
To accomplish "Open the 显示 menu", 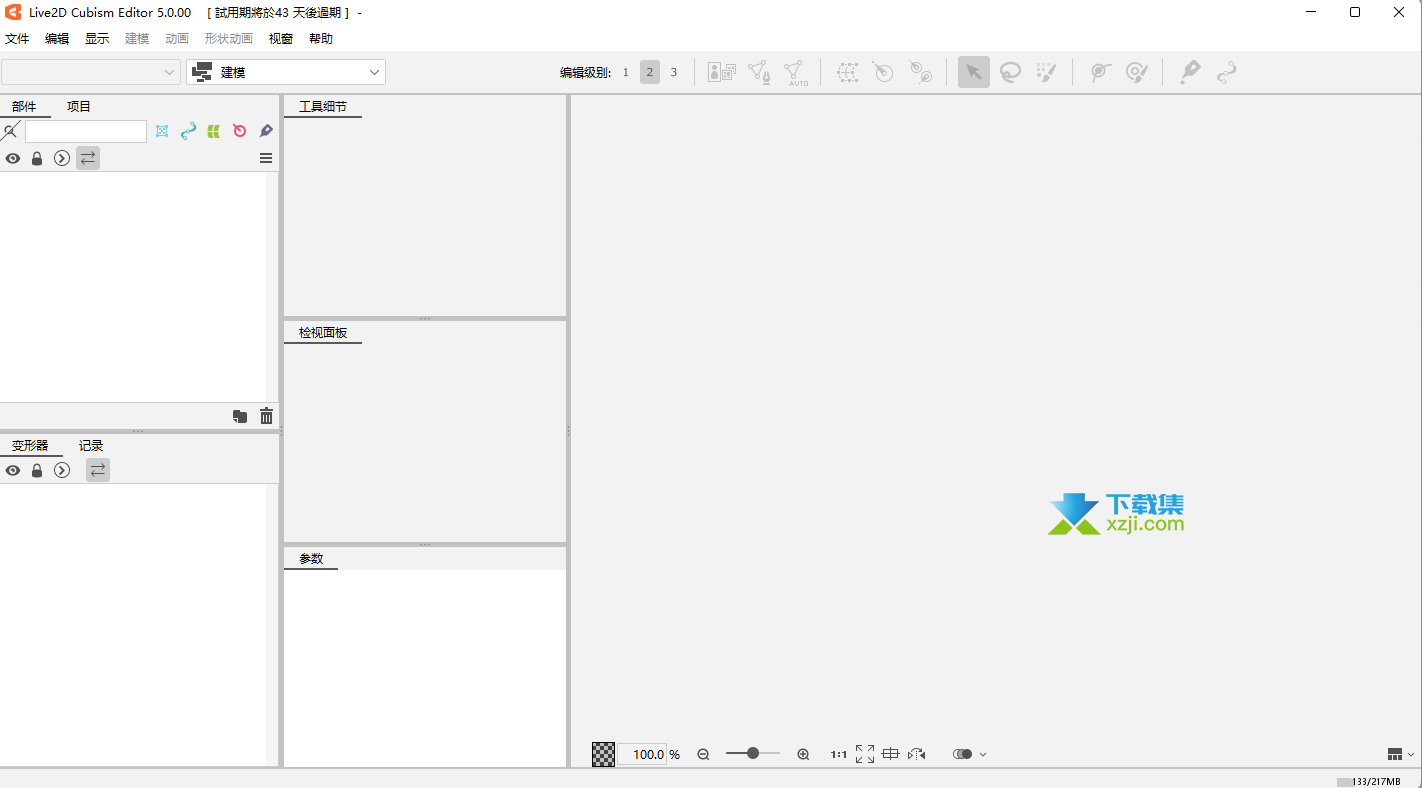I will coord(97,39).
